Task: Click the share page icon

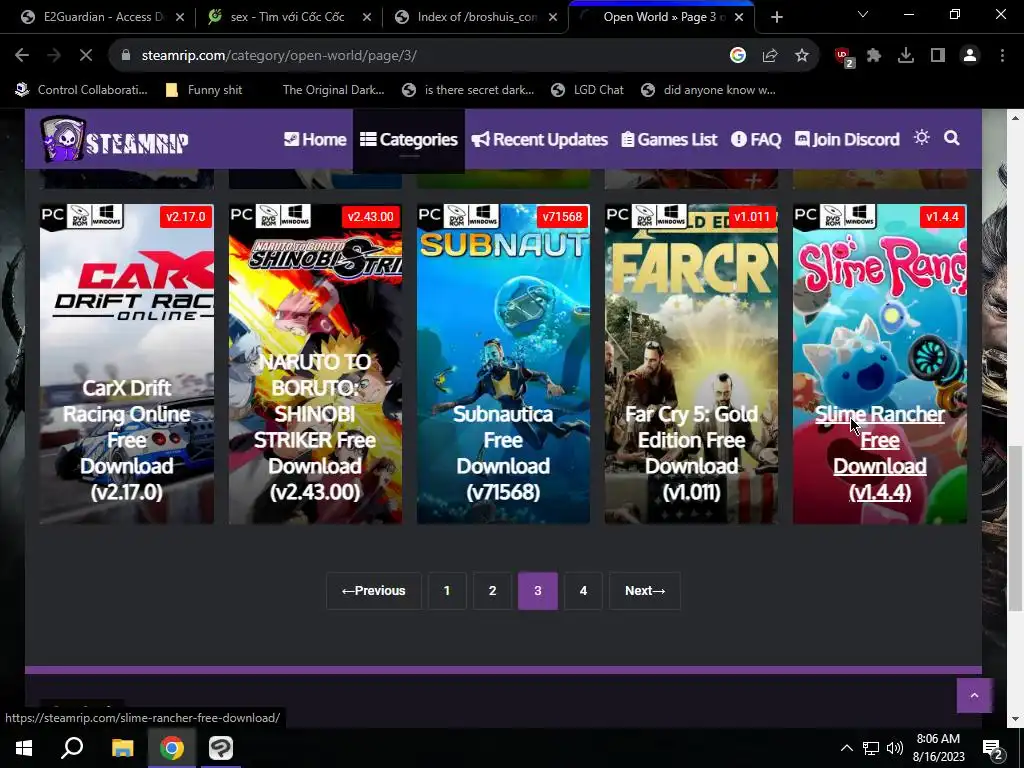Action: coord(770,56)
